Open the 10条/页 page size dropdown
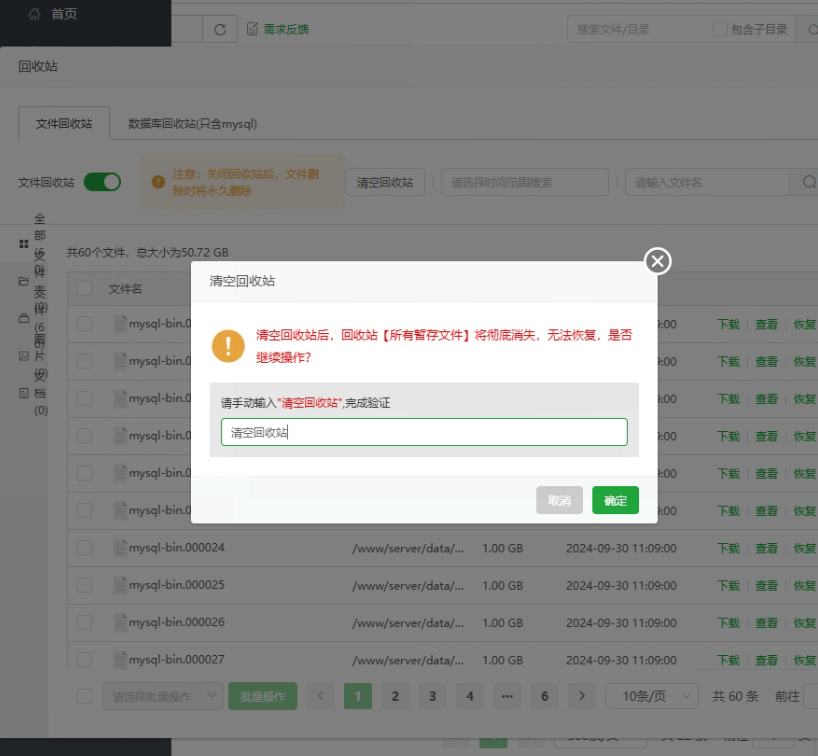818x756 pixels. 652,696
